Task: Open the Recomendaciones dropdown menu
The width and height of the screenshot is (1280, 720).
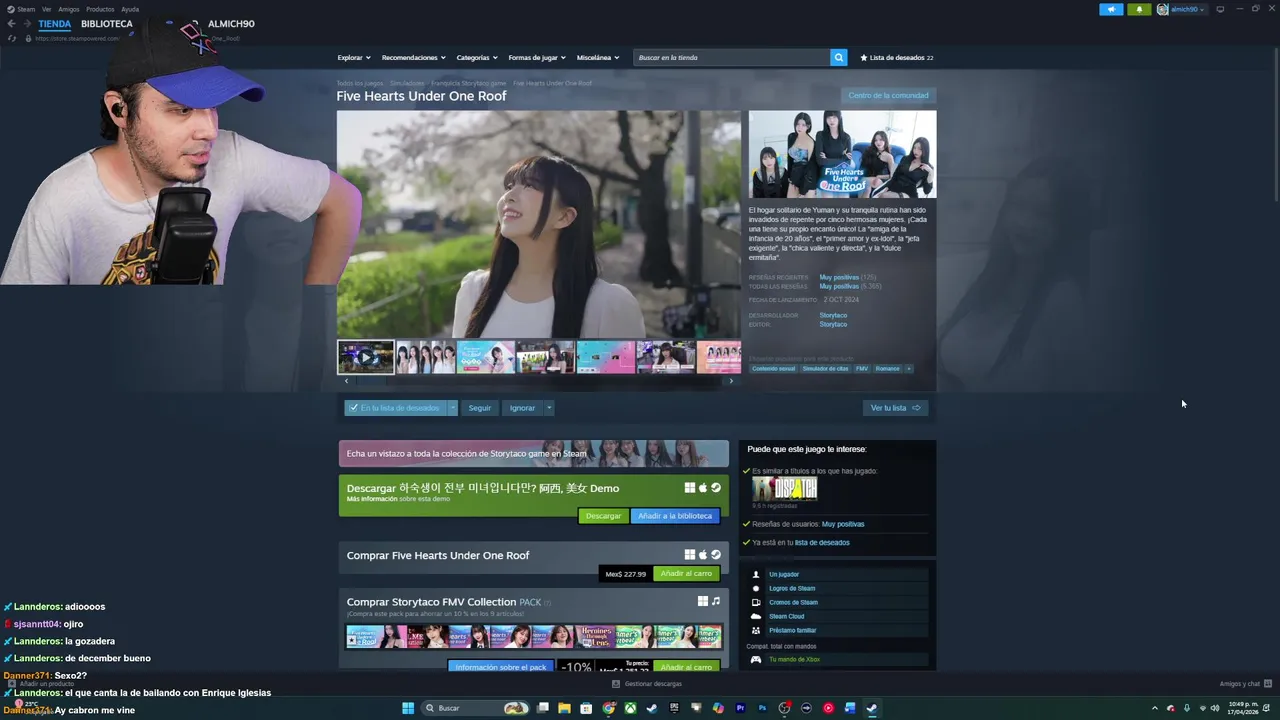Action: coord(413,57)
